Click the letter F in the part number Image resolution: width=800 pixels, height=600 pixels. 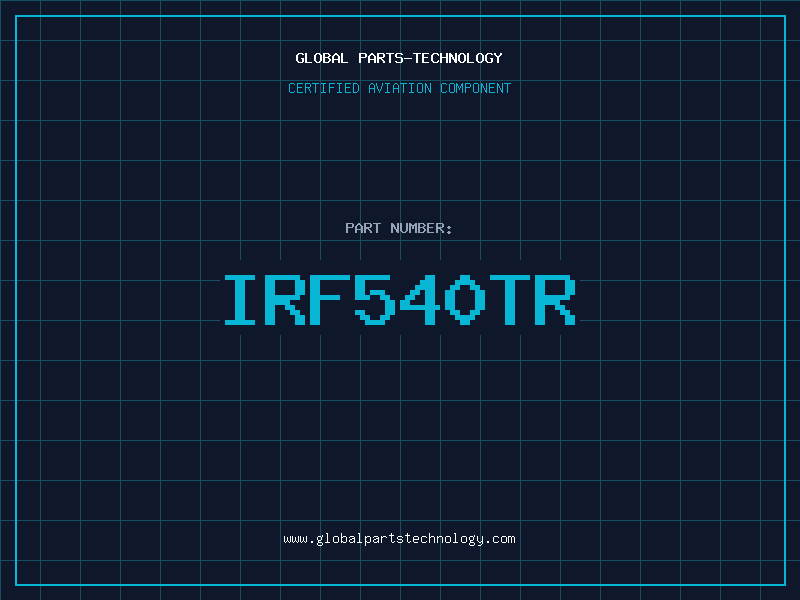click(x=331, y=300)
